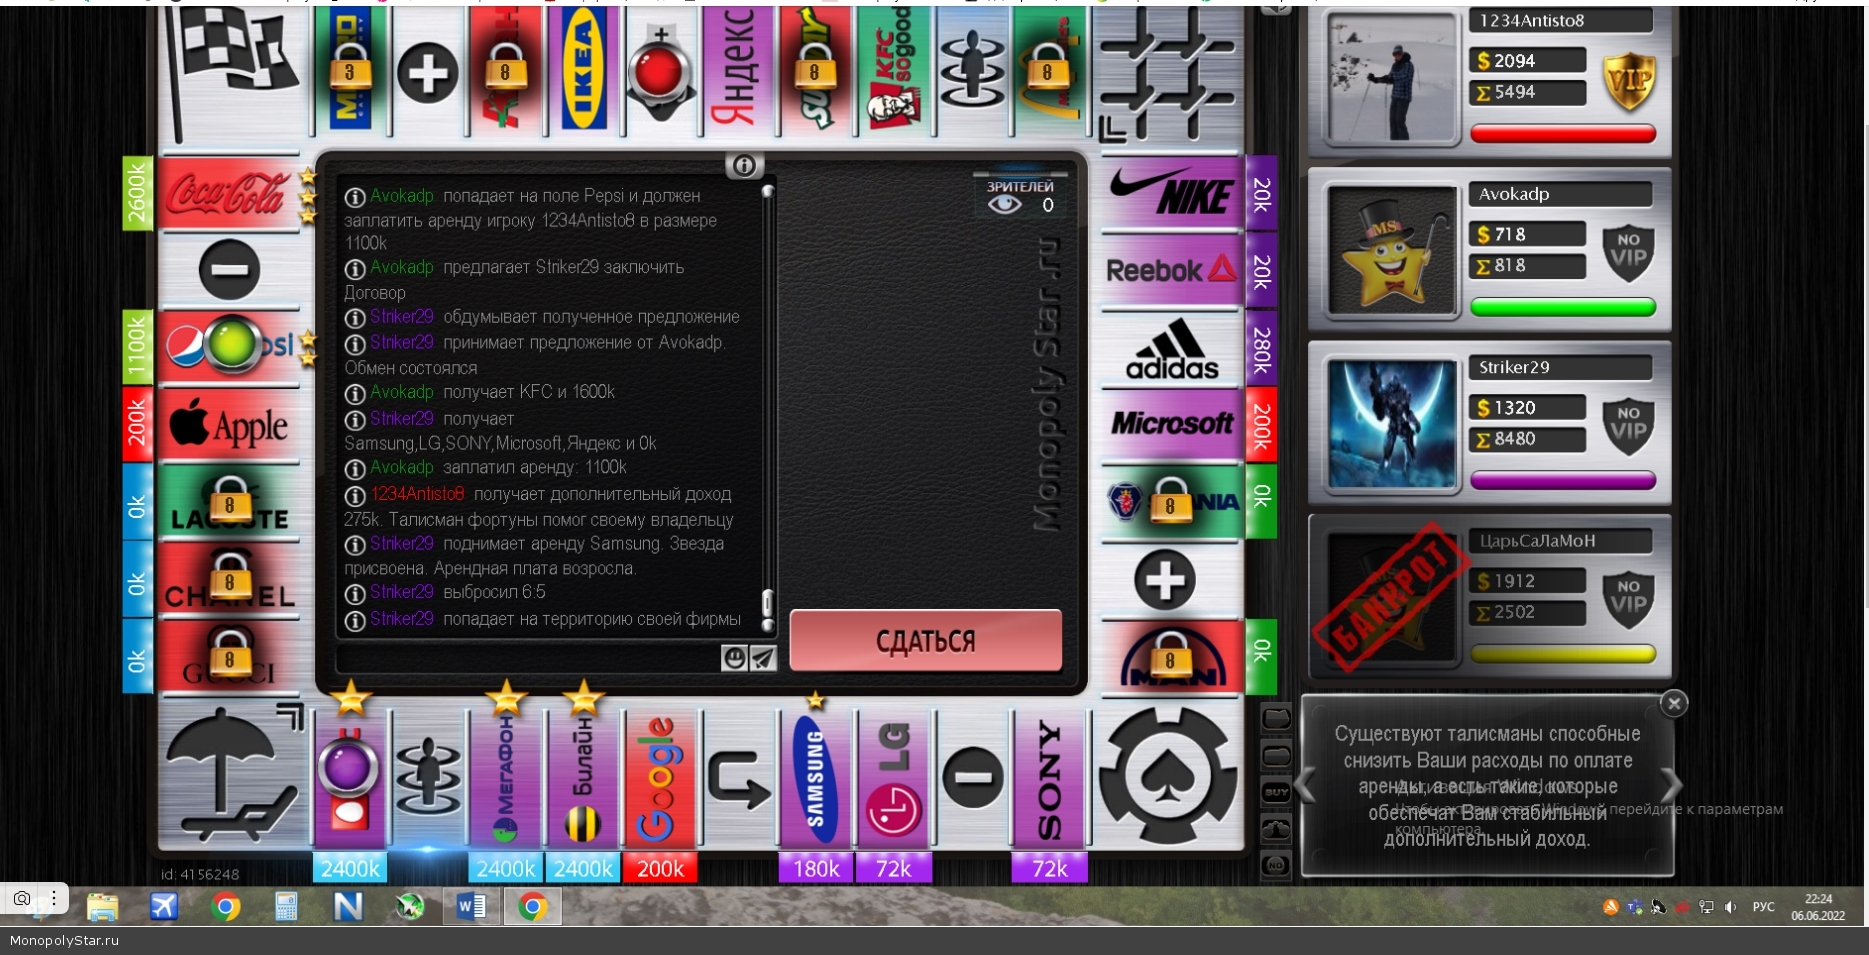Click the minus cell below Coca-Cola
Viewport: 1869px width, 955px height.
tap(229, 269)
